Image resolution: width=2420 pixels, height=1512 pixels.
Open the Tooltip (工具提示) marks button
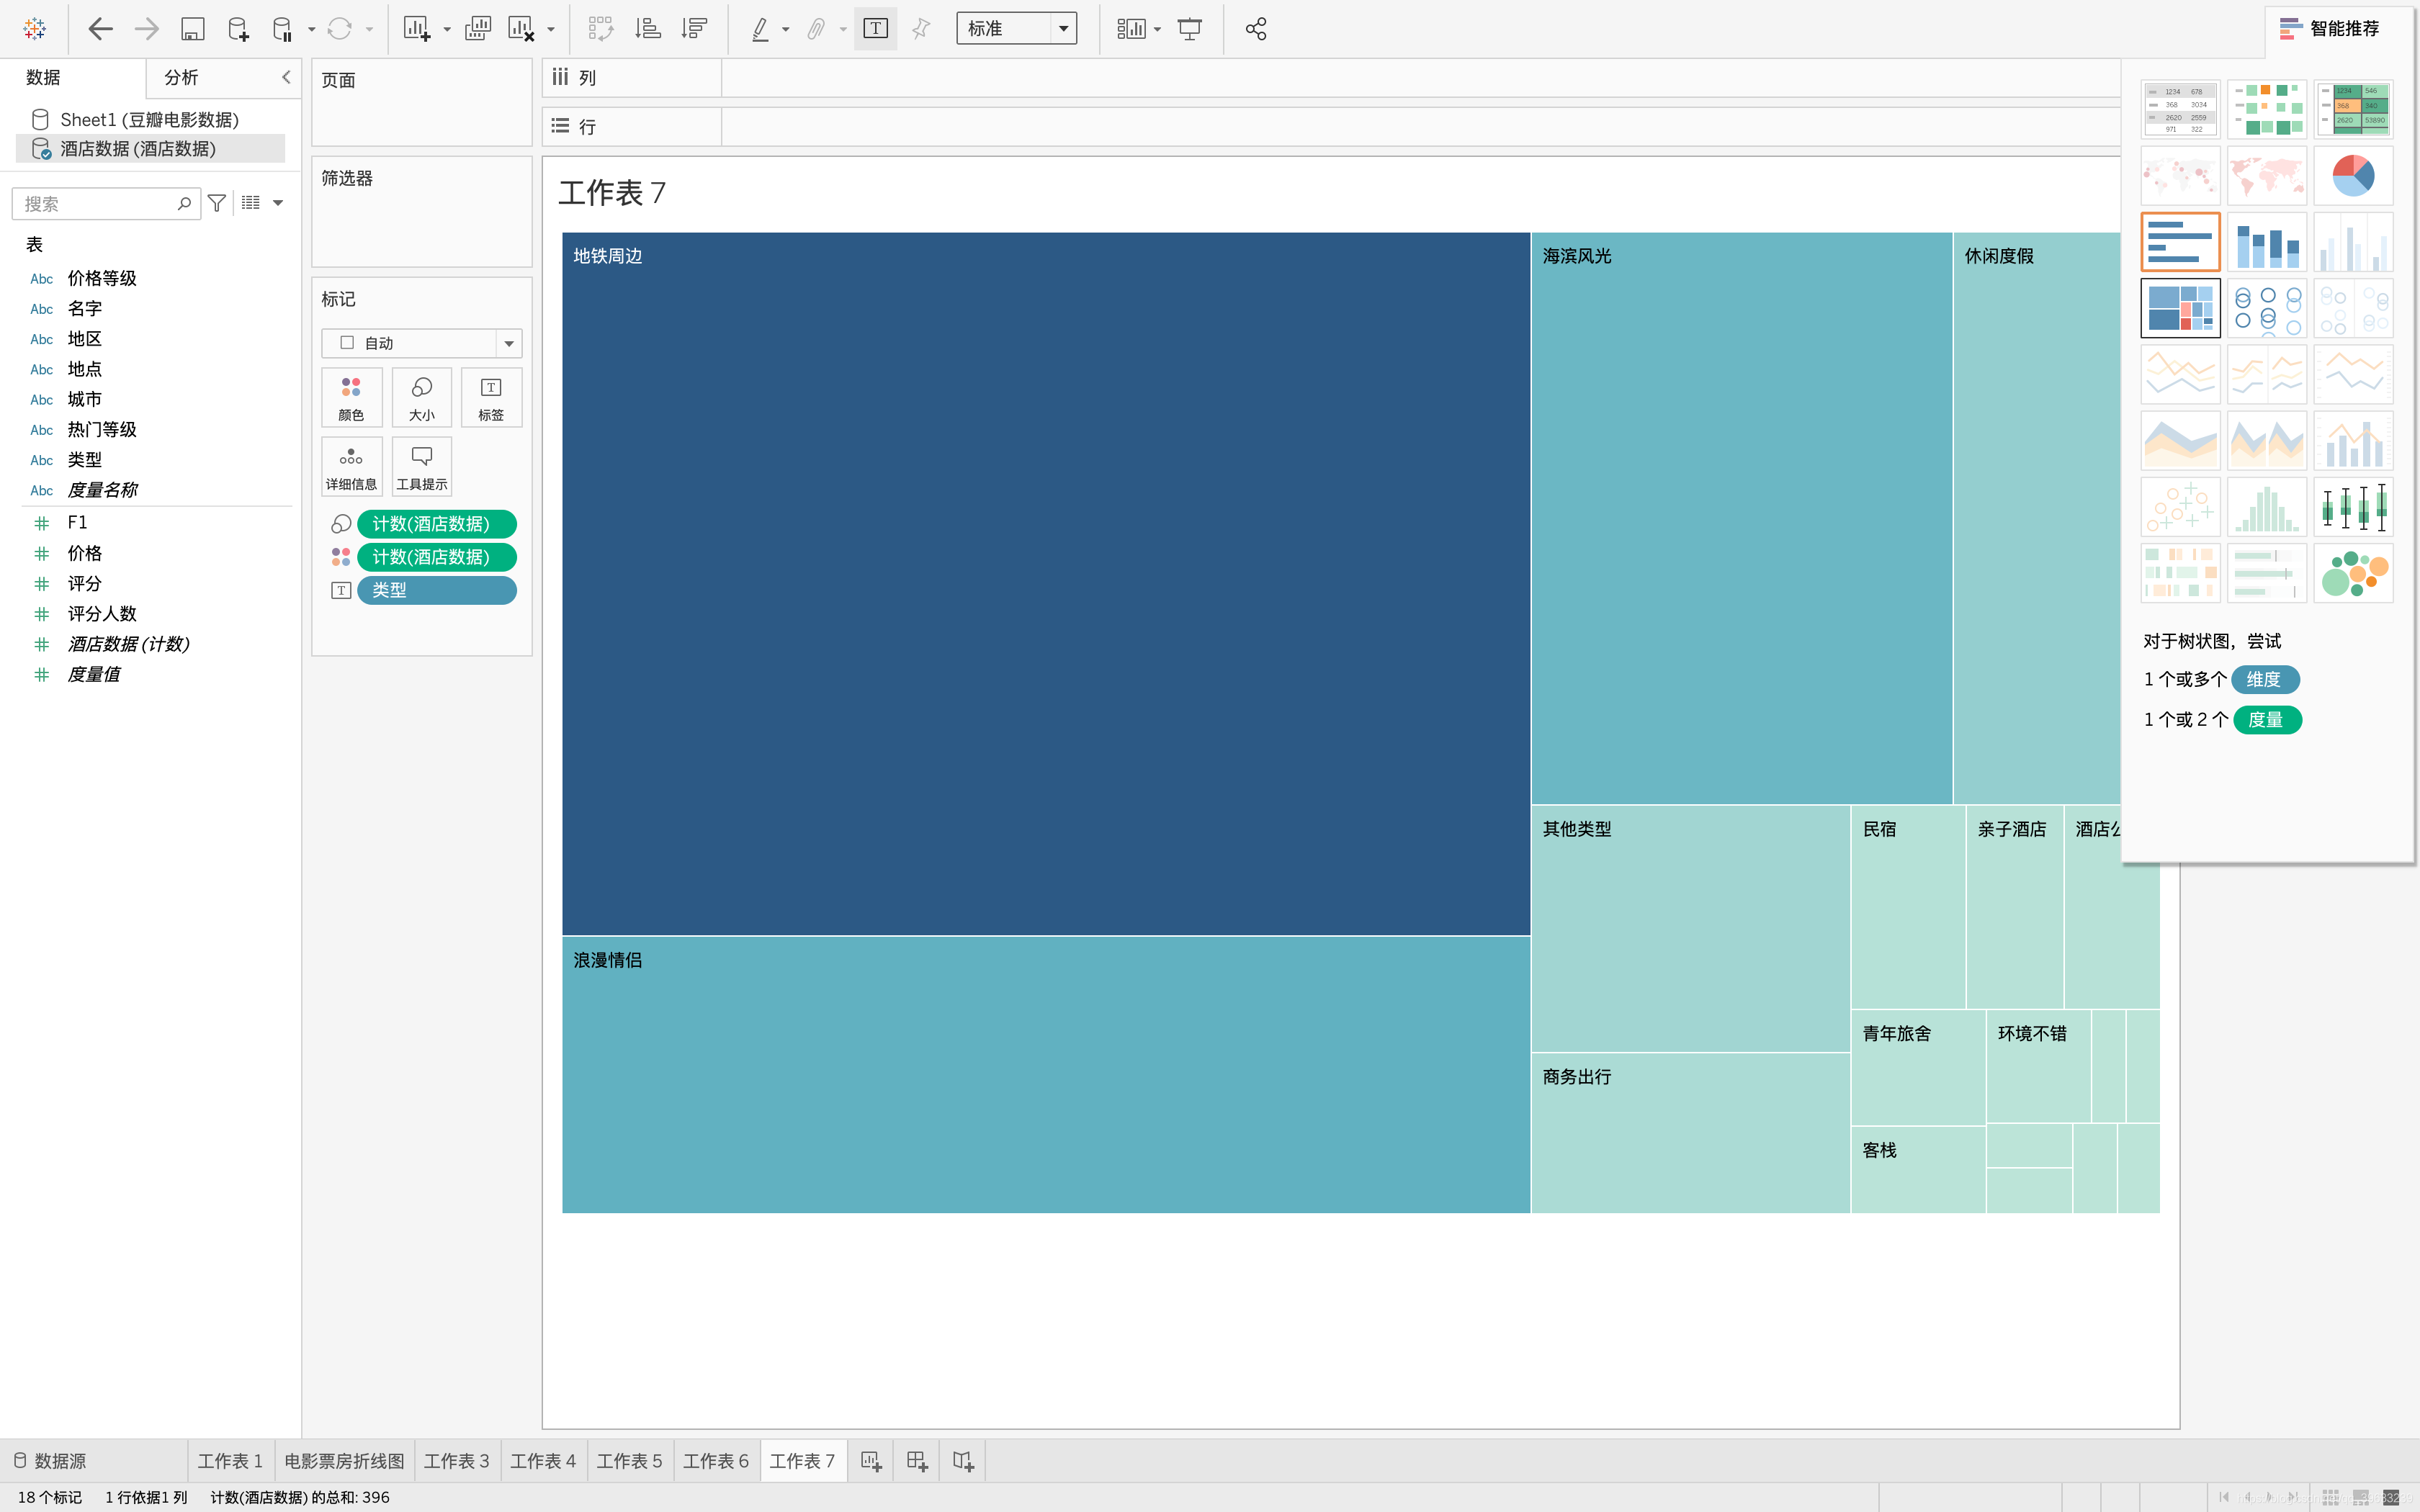click(421, 466)
